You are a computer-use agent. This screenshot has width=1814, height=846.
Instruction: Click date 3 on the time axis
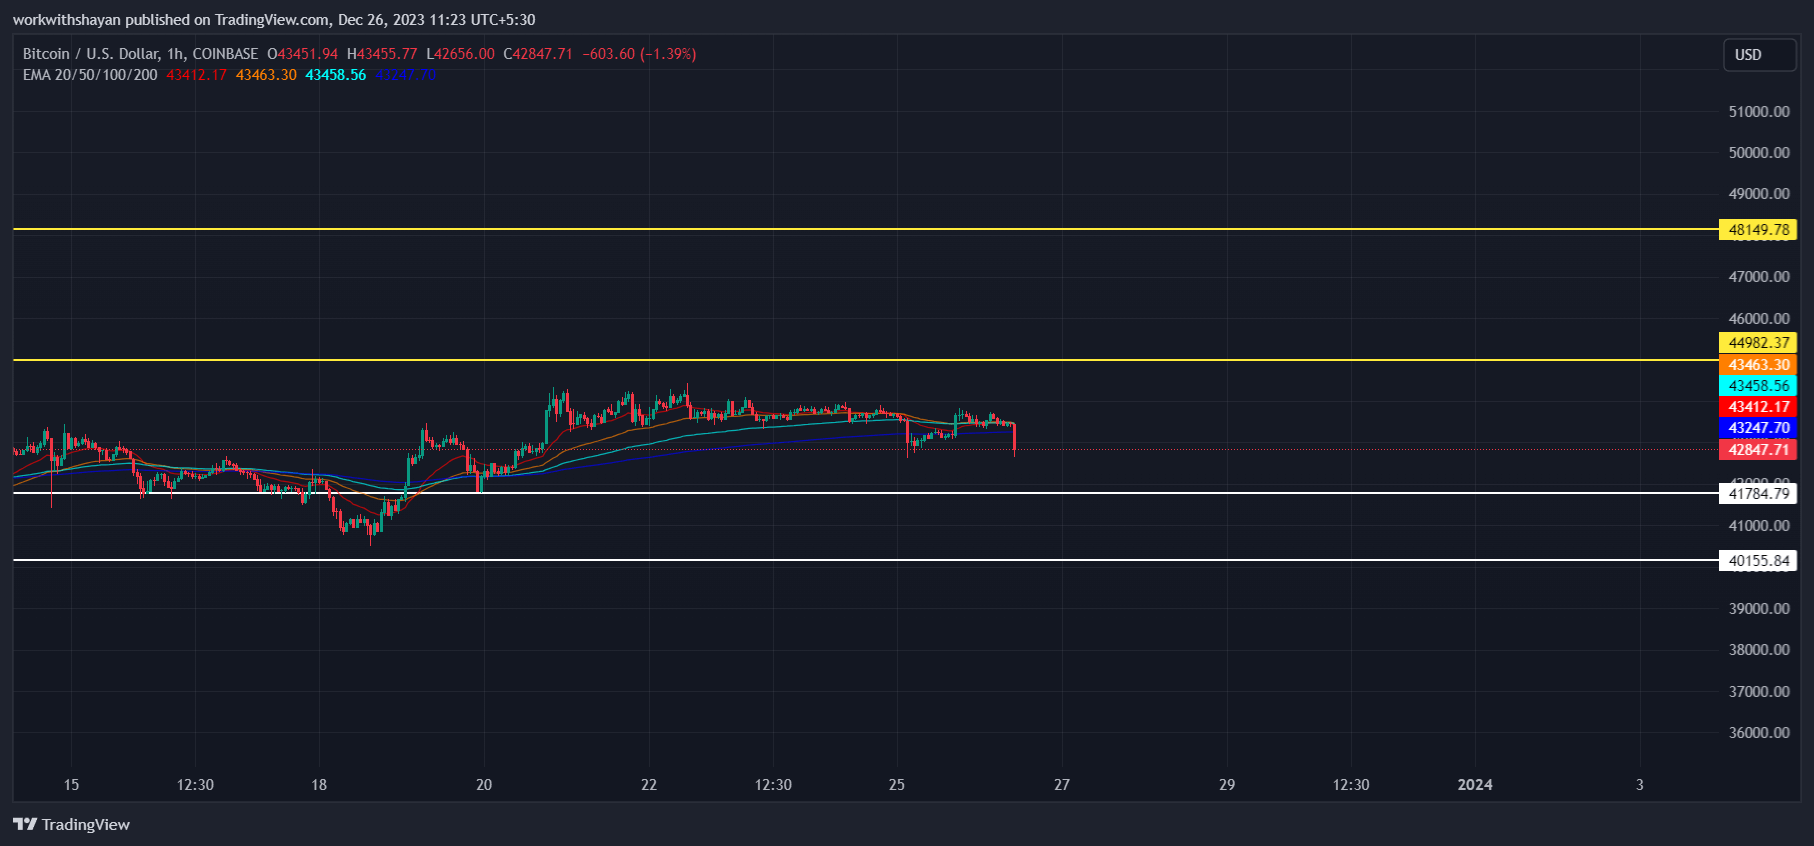tap(1640, 785)
